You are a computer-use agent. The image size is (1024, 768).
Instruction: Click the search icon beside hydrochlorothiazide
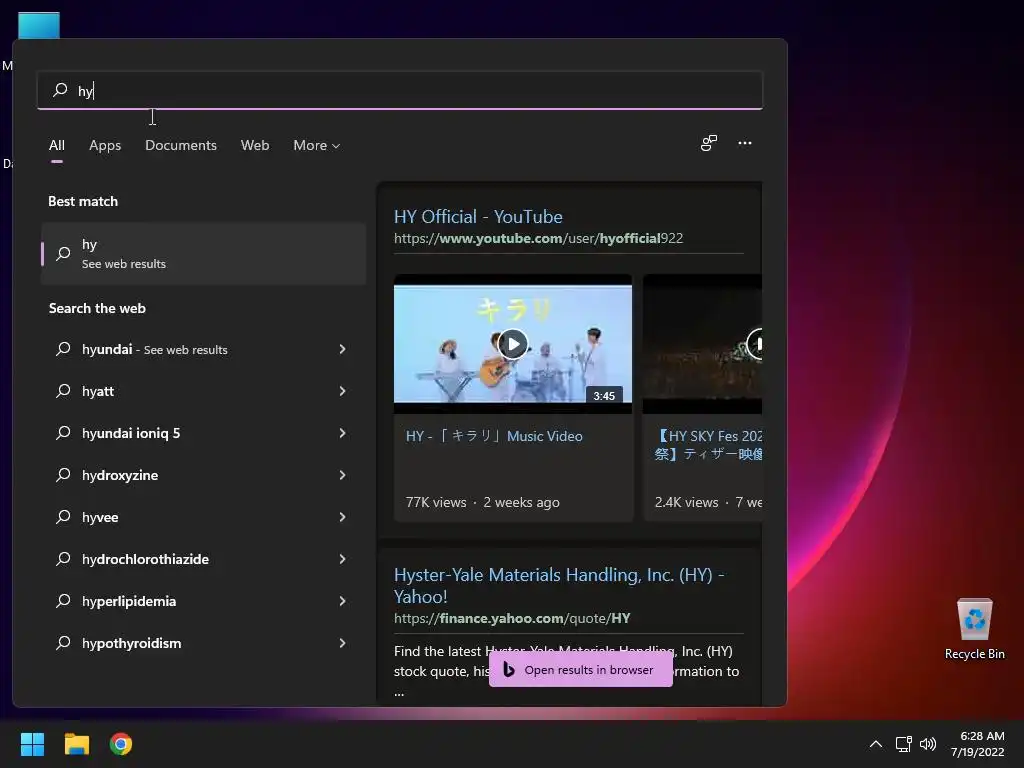coord(63,558)
